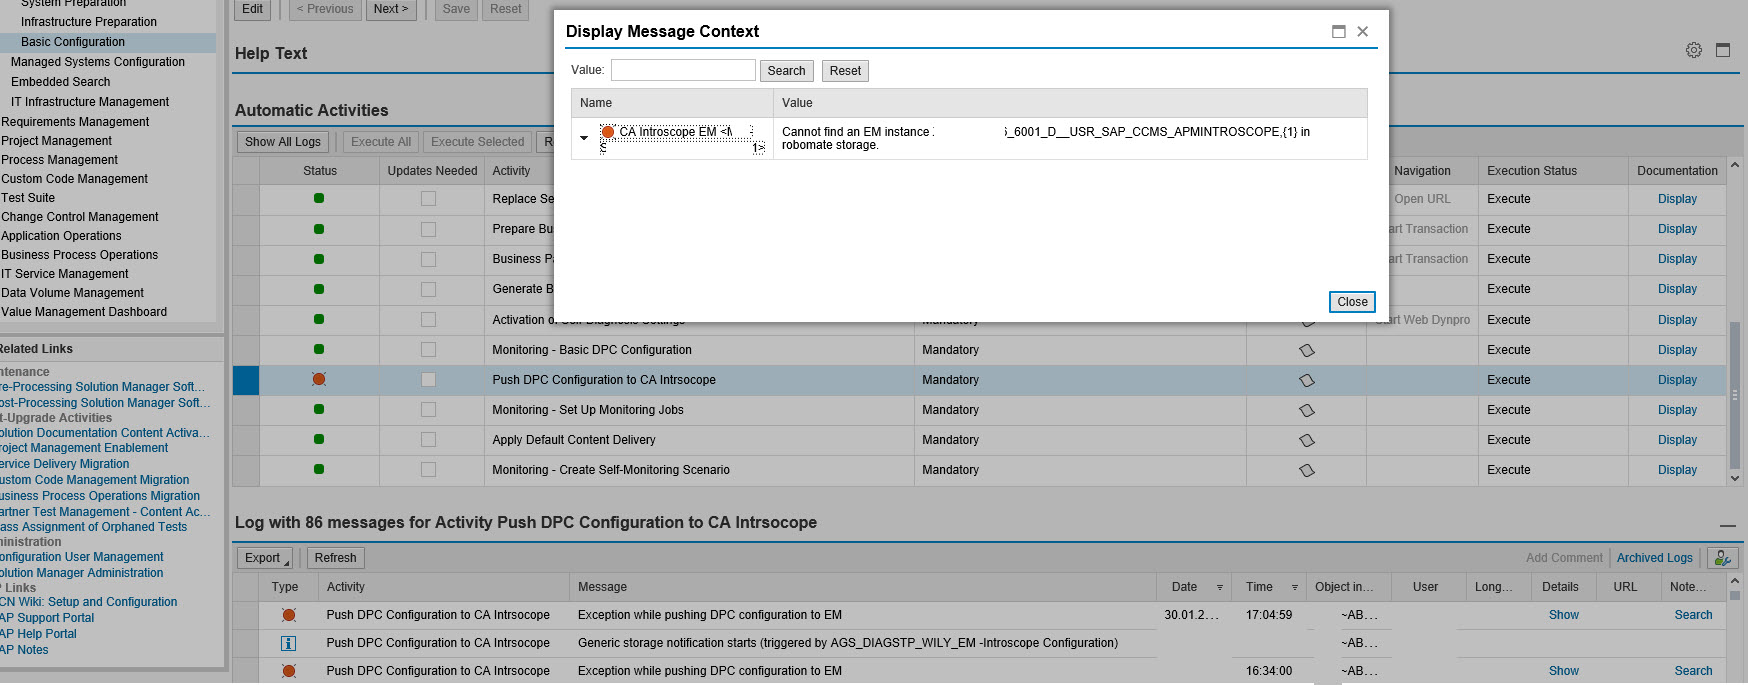This screenshot has height=685, width=1748.
Task: Click error type icon of 16:34:00 log message
Action: 289,671
